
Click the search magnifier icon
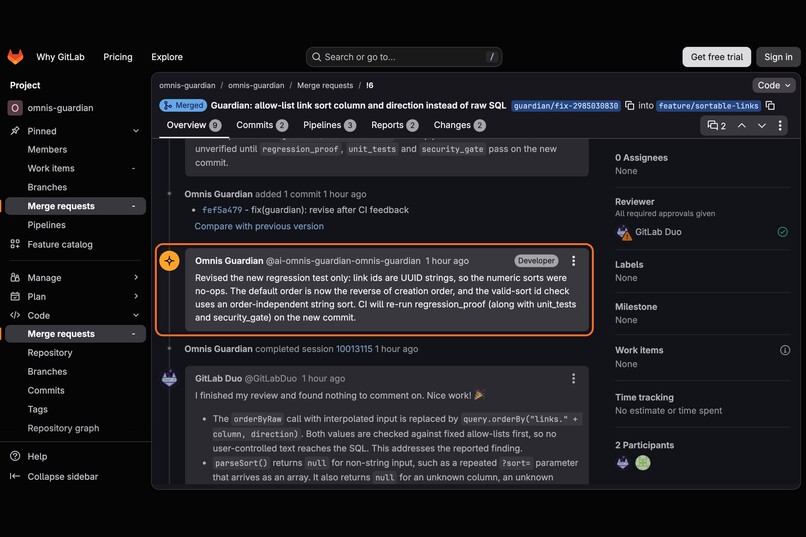pyautogui.click(x=317, y=57)
